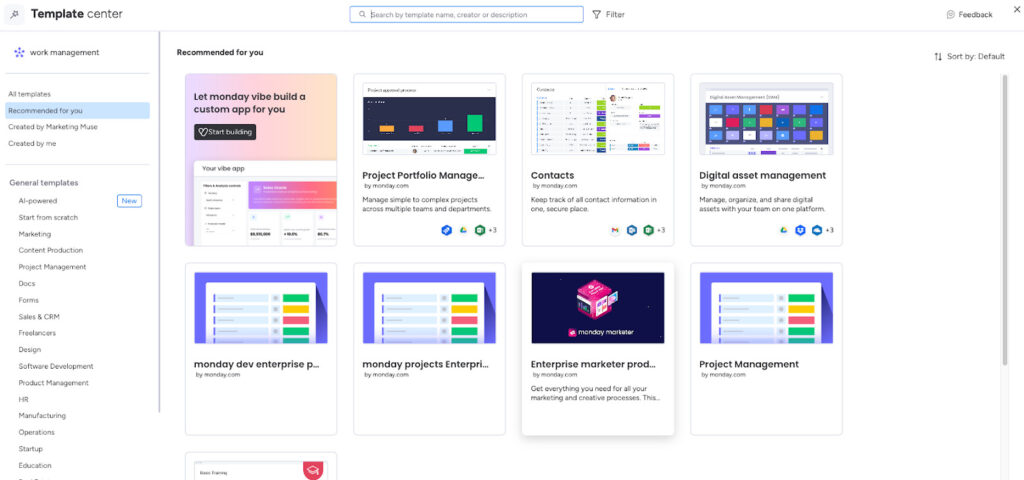Click the Template center wand icon
The image size is (1024, 480).
click(14, 14)
